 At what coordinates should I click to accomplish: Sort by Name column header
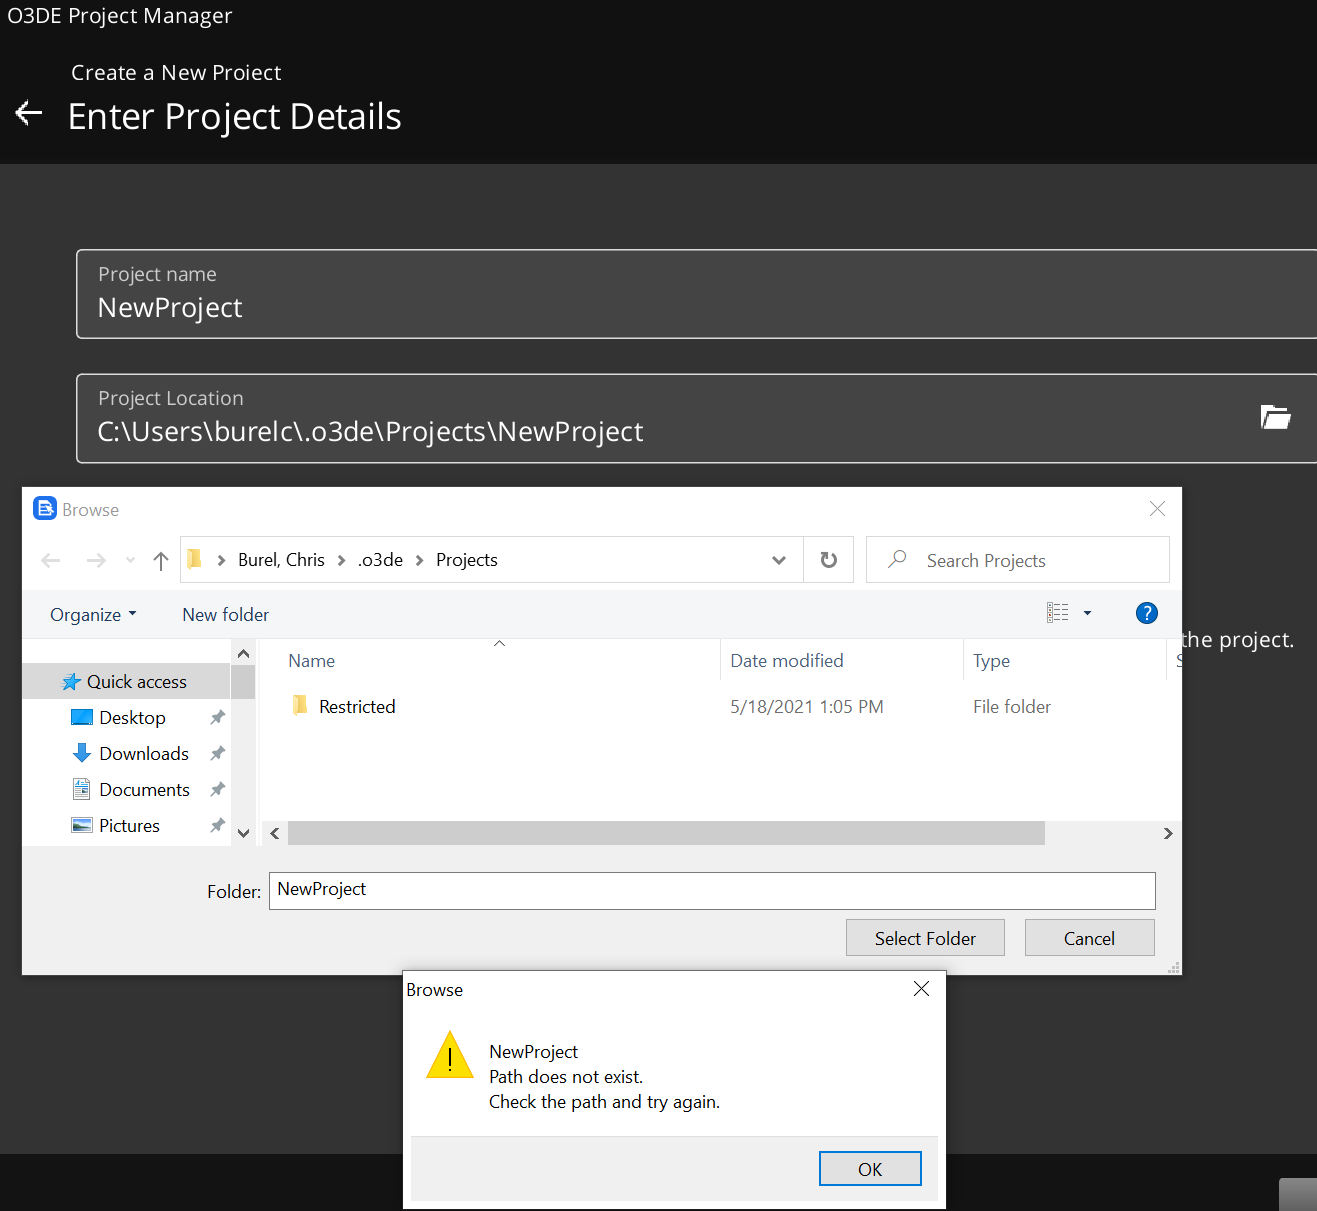(312, 661)
